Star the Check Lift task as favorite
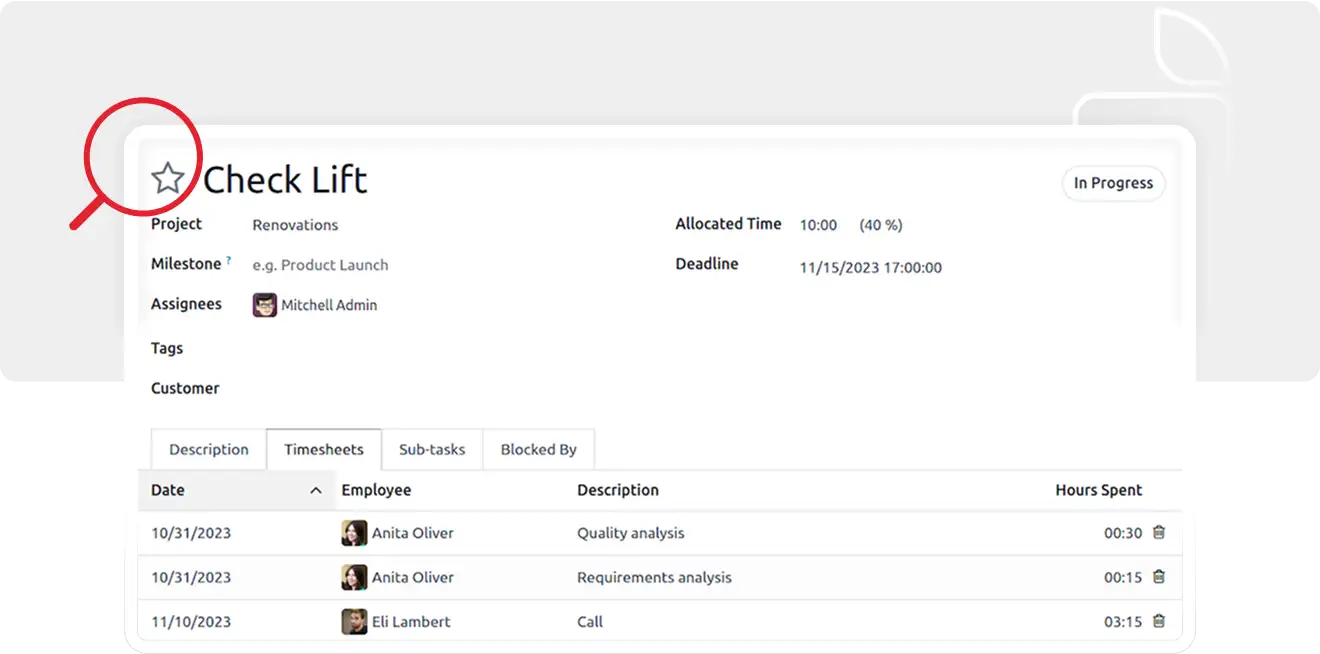This screenshot has height=654, width=1320. (168, 180)
